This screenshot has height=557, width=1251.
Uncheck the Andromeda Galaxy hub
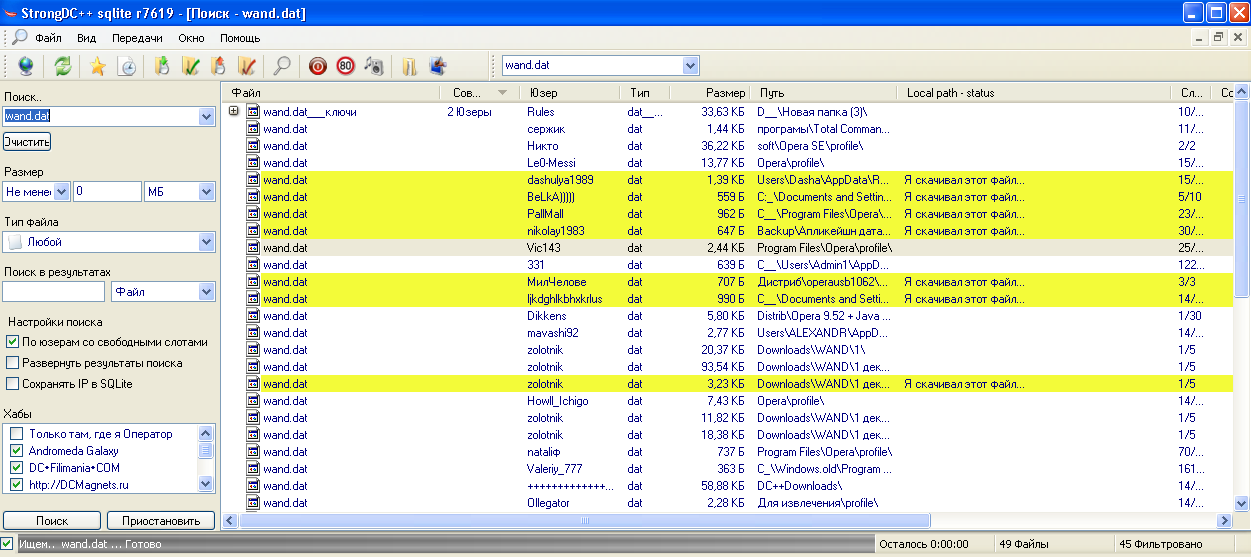16,451
